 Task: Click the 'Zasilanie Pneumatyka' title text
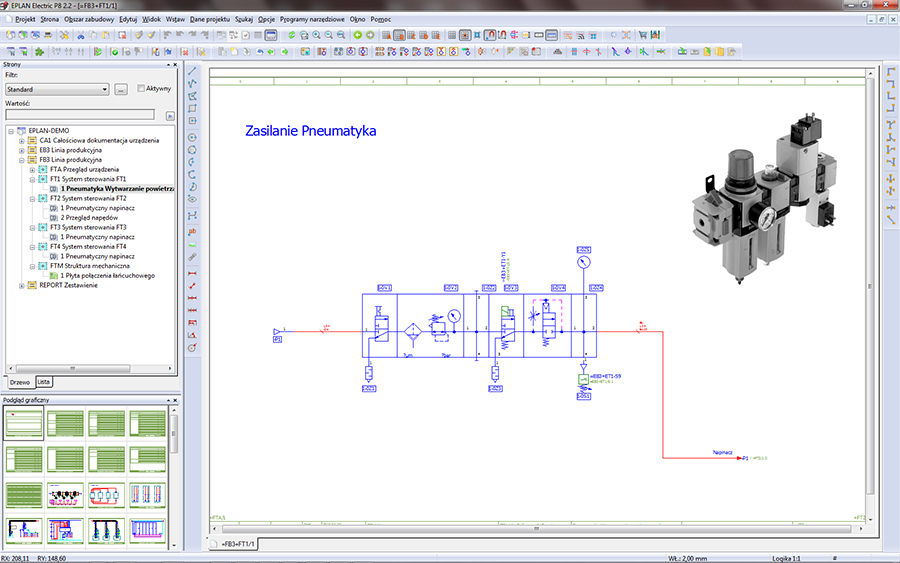click(311, 131)
